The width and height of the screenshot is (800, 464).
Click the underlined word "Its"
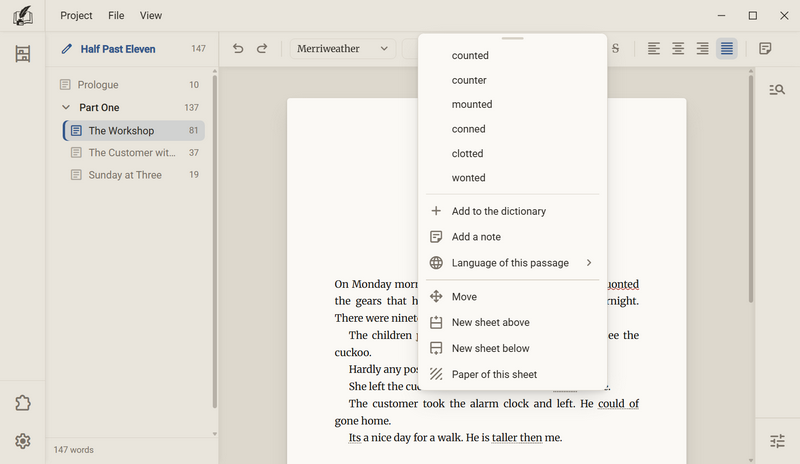(x=355, y=437)
